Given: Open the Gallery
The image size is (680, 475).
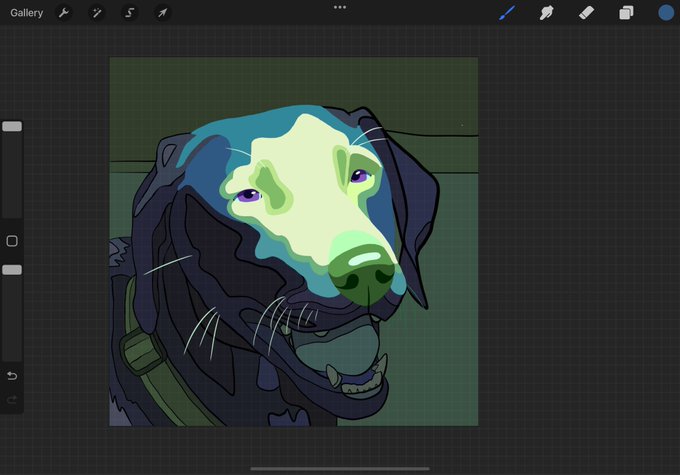Looking at the screenshot, I should pyautogui.click(x=26, y=13).
